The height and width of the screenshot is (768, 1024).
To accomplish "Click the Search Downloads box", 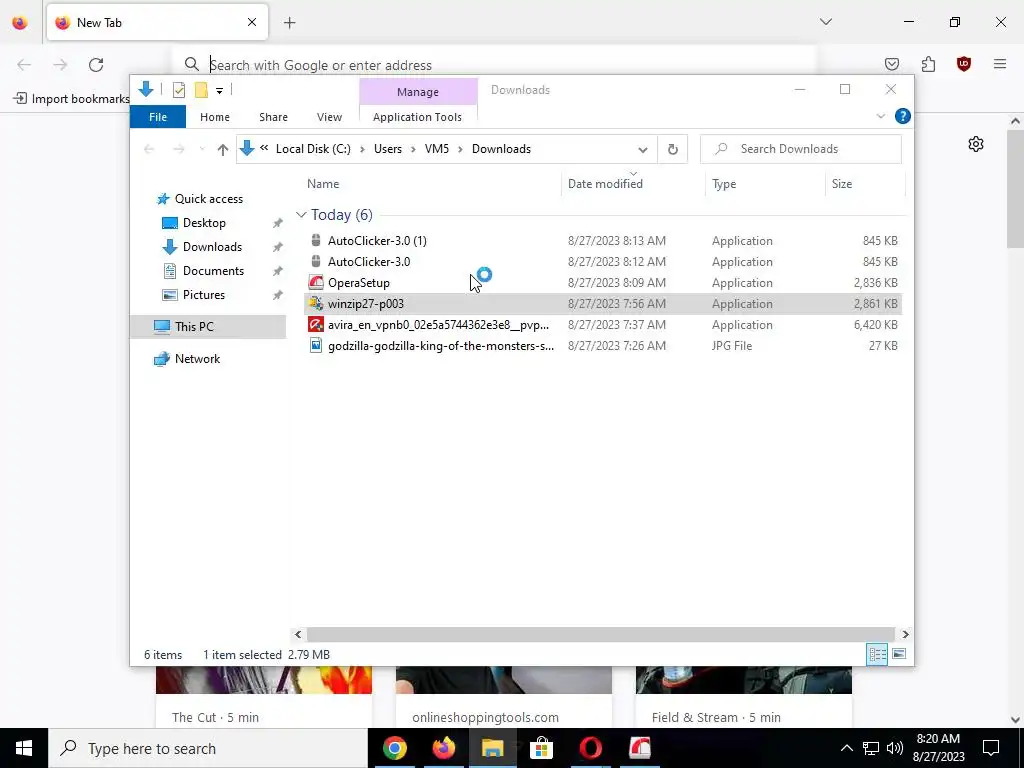I will click(x=801, y=149).
